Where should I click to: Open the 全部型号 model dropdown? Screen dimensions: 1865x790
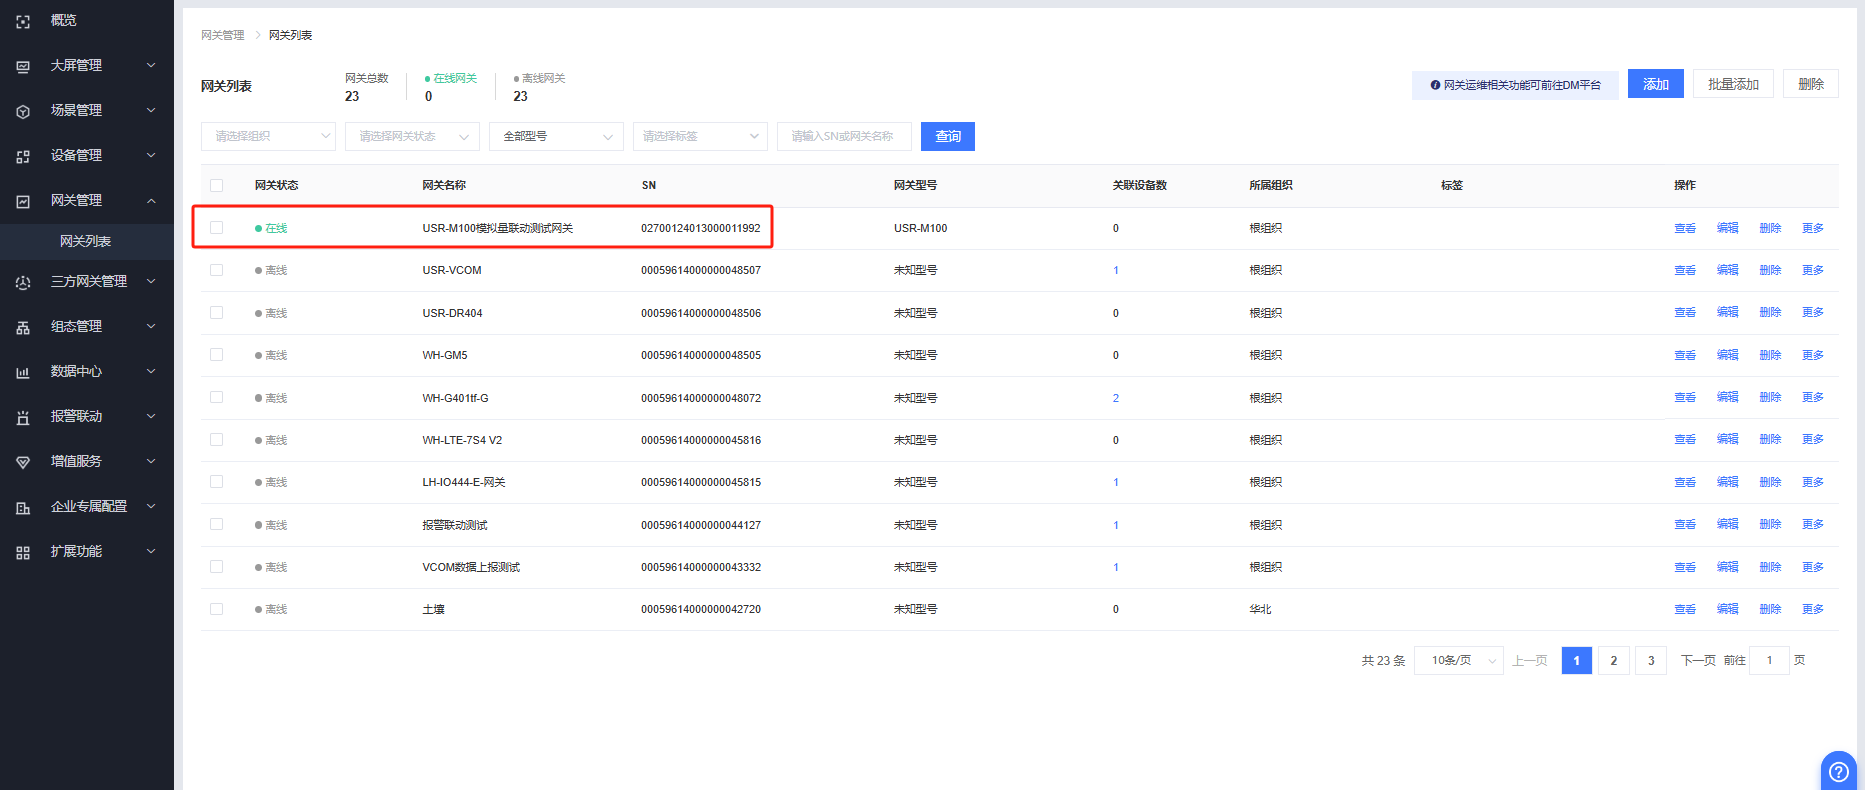point(556,136)
